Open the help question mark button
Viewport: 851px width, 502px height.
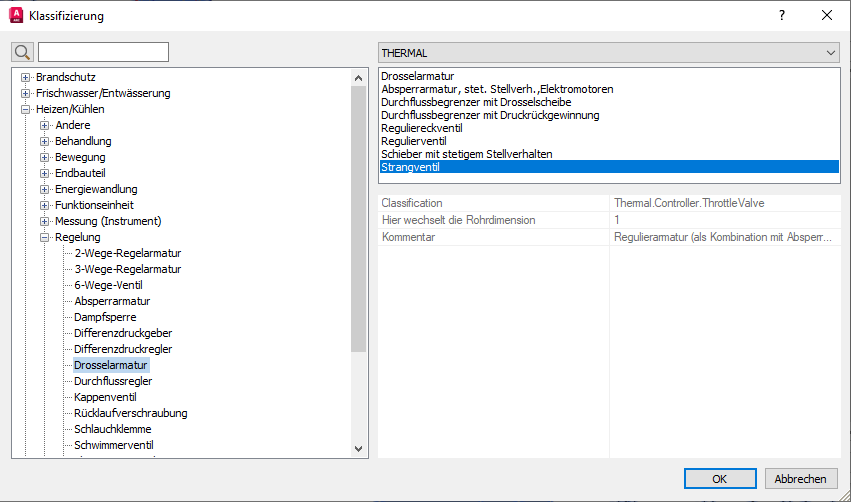click(782, 15)
